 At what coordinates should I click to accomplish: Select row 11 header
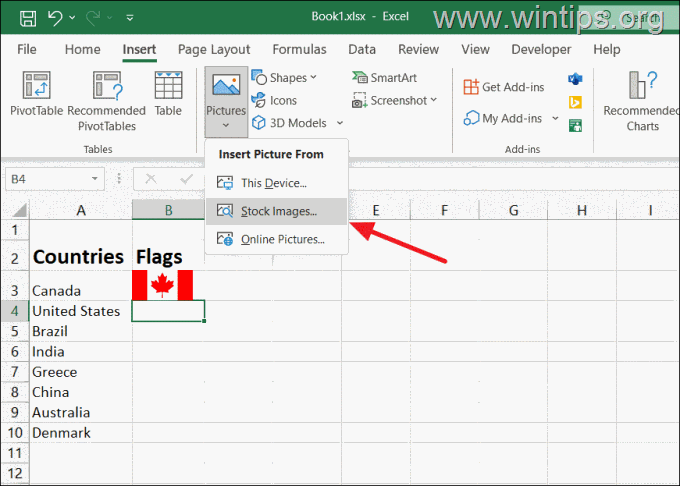coord(15,453)
